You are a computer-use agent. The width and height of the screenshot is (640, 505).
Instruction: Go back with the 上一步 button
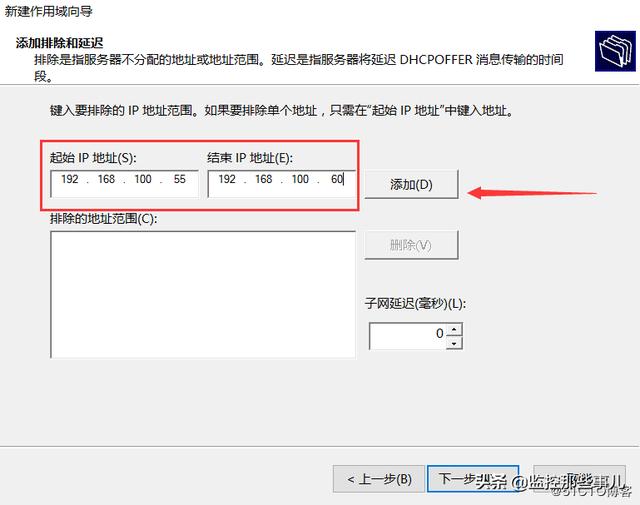[x=379, y=479]
